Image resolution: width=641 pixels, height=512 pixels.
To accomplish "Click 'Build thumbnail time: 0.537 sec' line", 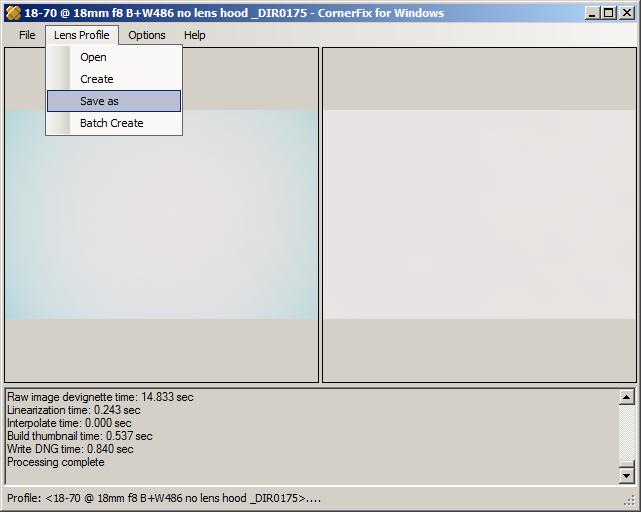I will (x=80, y=436).
